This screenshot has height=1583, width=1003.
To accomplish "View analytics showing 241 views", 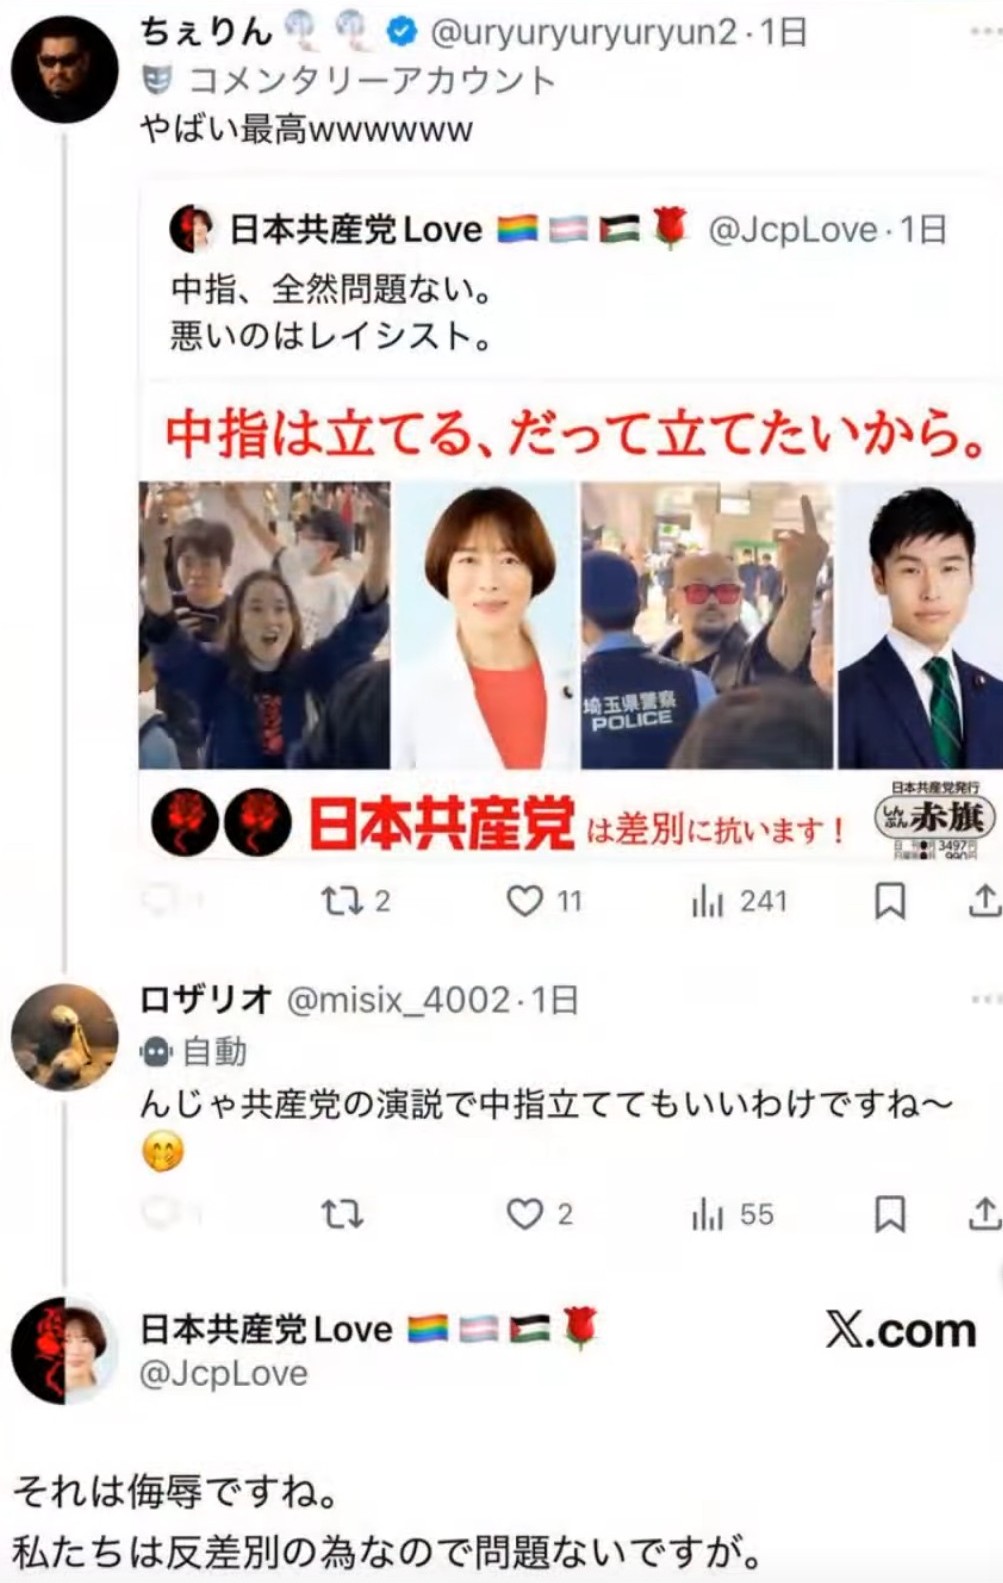I will point(739,901).
